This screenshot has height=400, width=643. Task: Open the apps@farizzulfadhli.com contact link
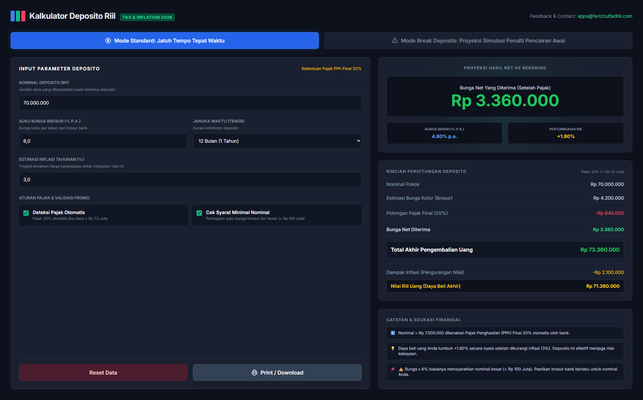[605, 16]
